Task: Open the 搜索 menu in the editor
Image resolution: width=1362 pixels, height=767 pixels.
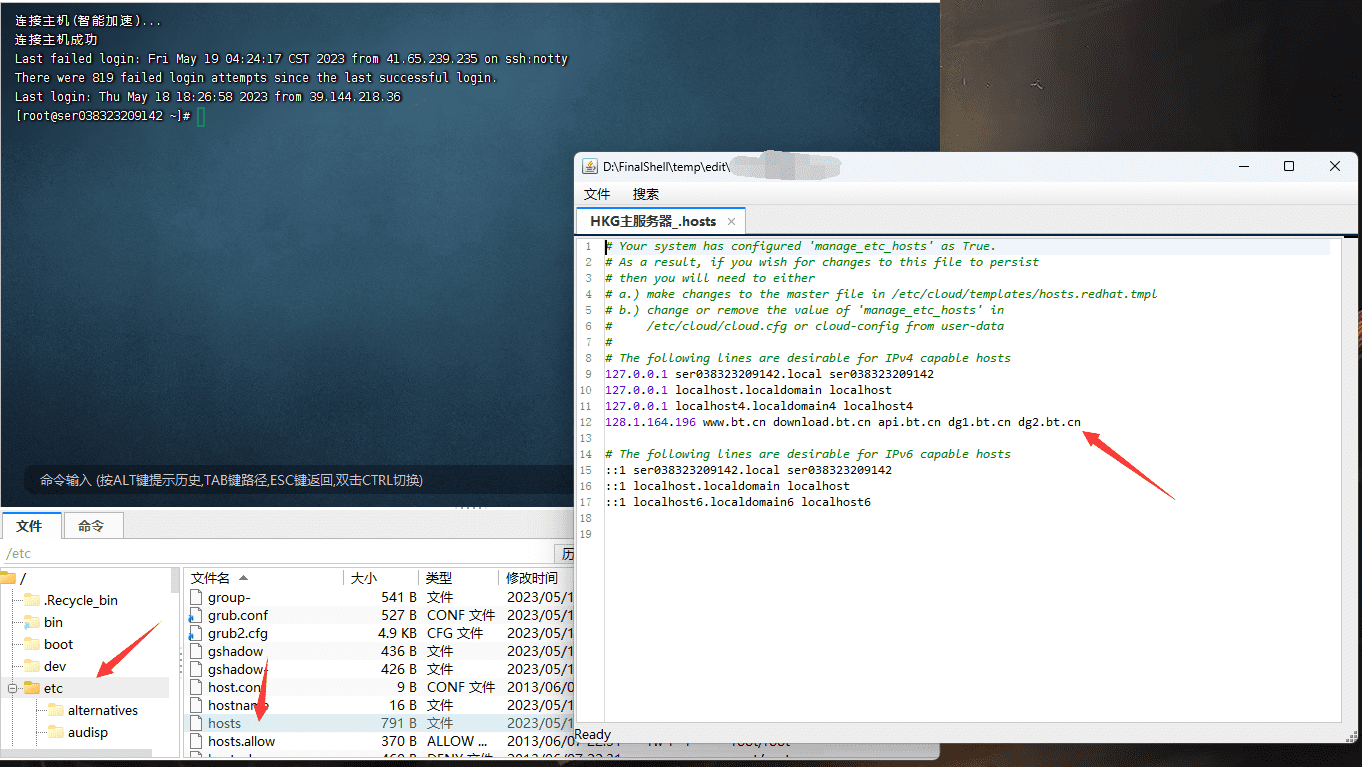Action: coord(646,194)
